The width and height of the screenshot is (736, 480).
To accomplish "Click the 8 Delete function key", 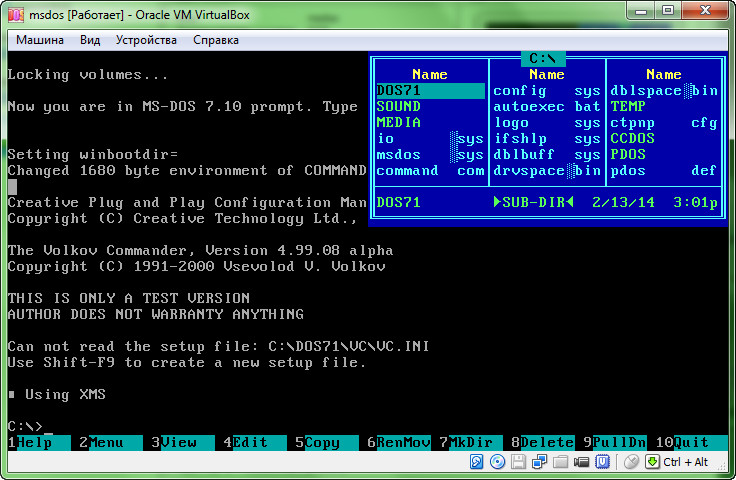I will 542,442.
